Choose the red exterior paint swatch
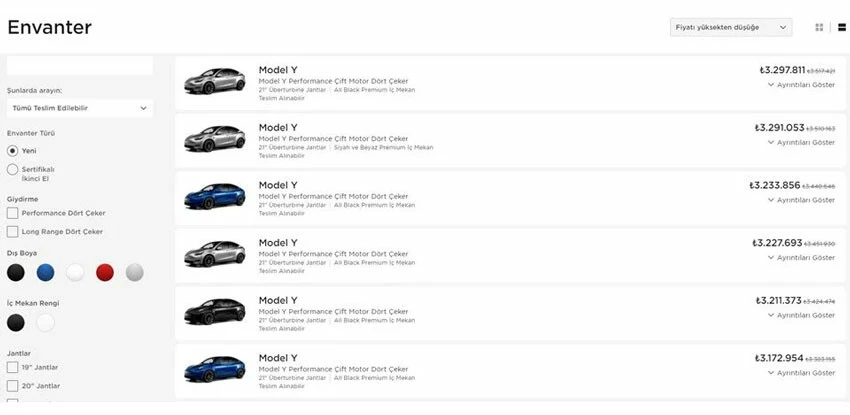Viewport: 850px width, 415px height. pos(105,273)
